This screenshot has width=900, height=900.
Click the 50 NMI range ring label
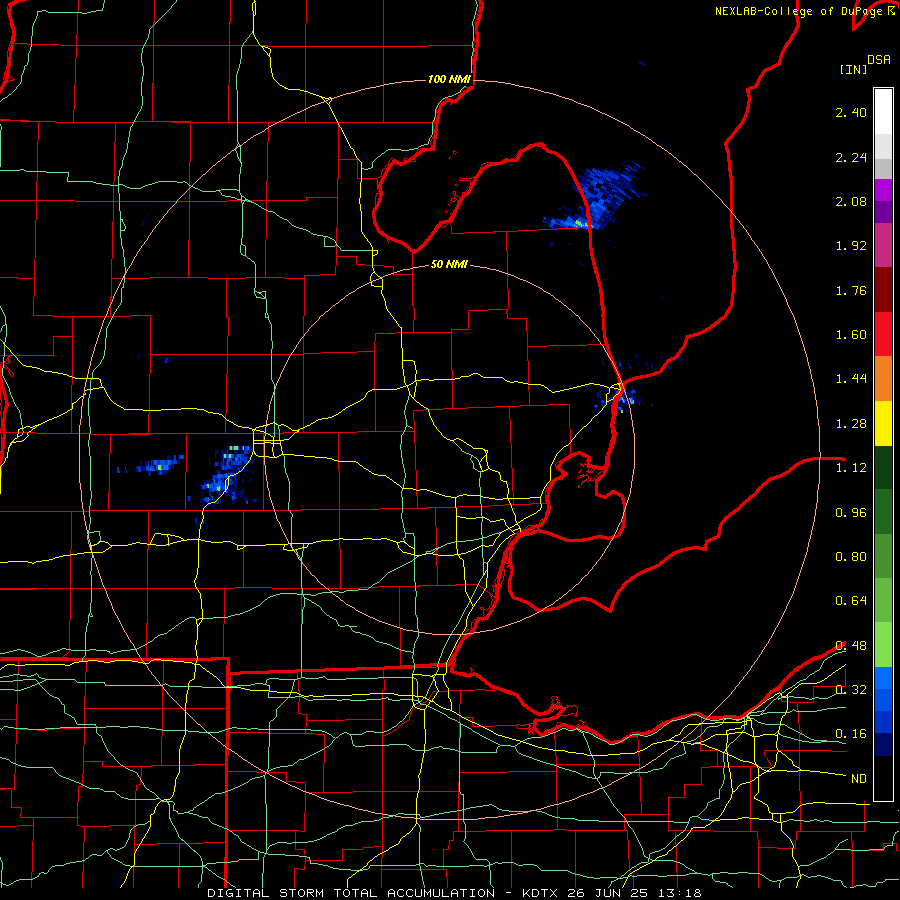(x=449, y=265)
